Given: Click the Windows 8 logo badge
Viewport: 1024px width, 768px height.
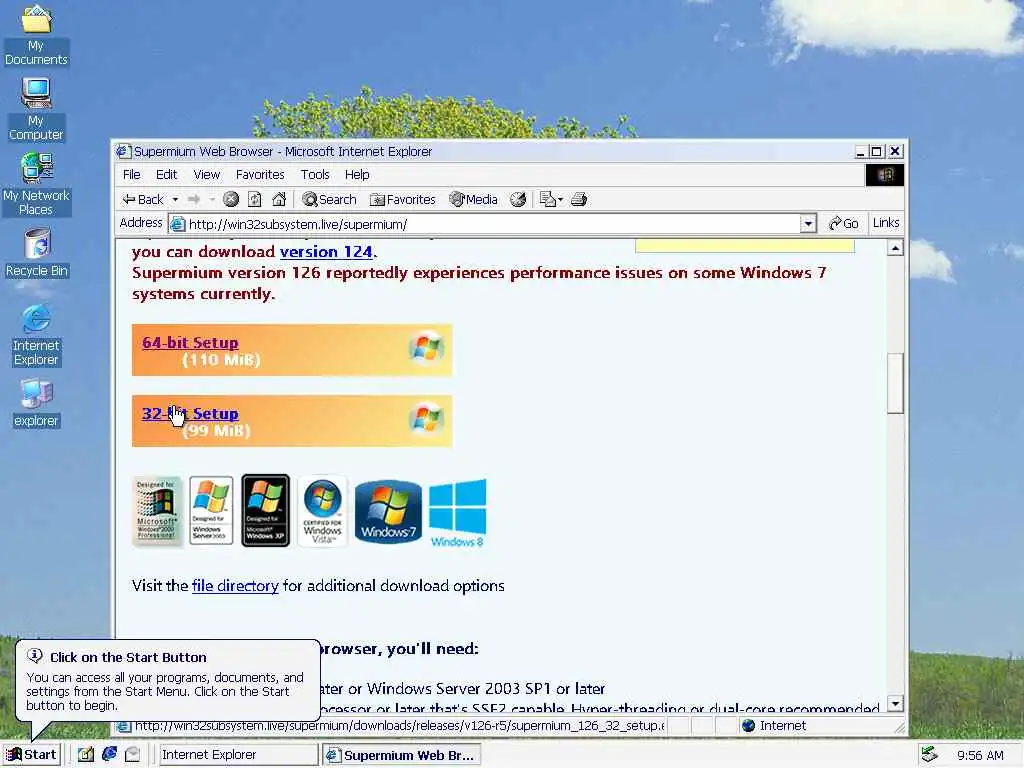Looking at the screenshot, I should tap(457, 513).
